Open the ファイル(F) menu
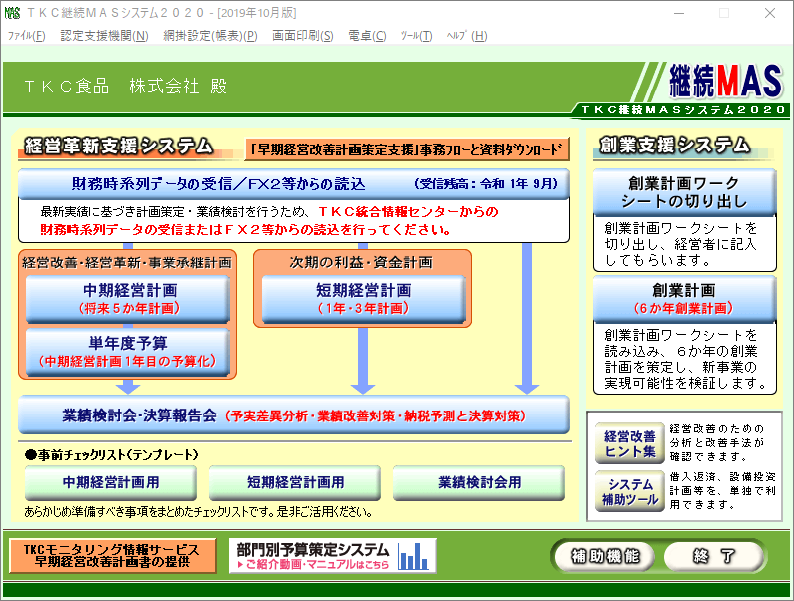794x601 pixels. [26, 36]
